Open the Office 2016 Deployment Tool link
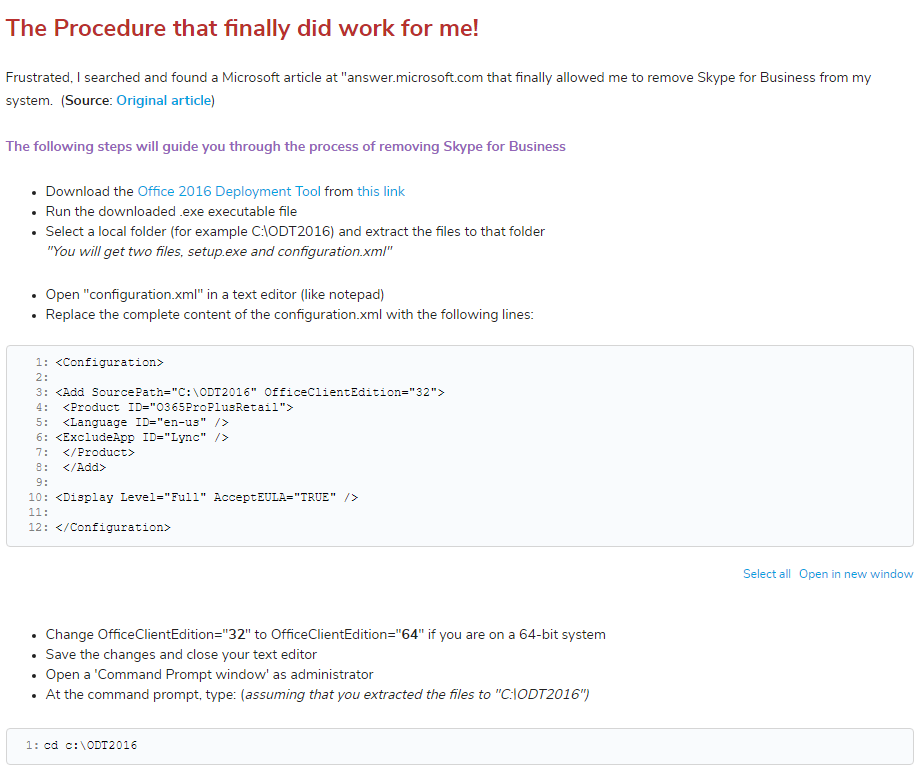Viewport: 922px width, 773px height. click(229, 192)
